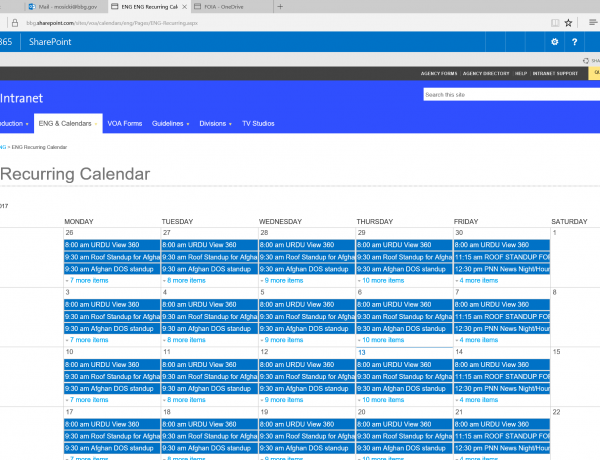The image size is (600, 460).
Task: Open the browser hub menu icon
Action: click(x=593, y=23)
